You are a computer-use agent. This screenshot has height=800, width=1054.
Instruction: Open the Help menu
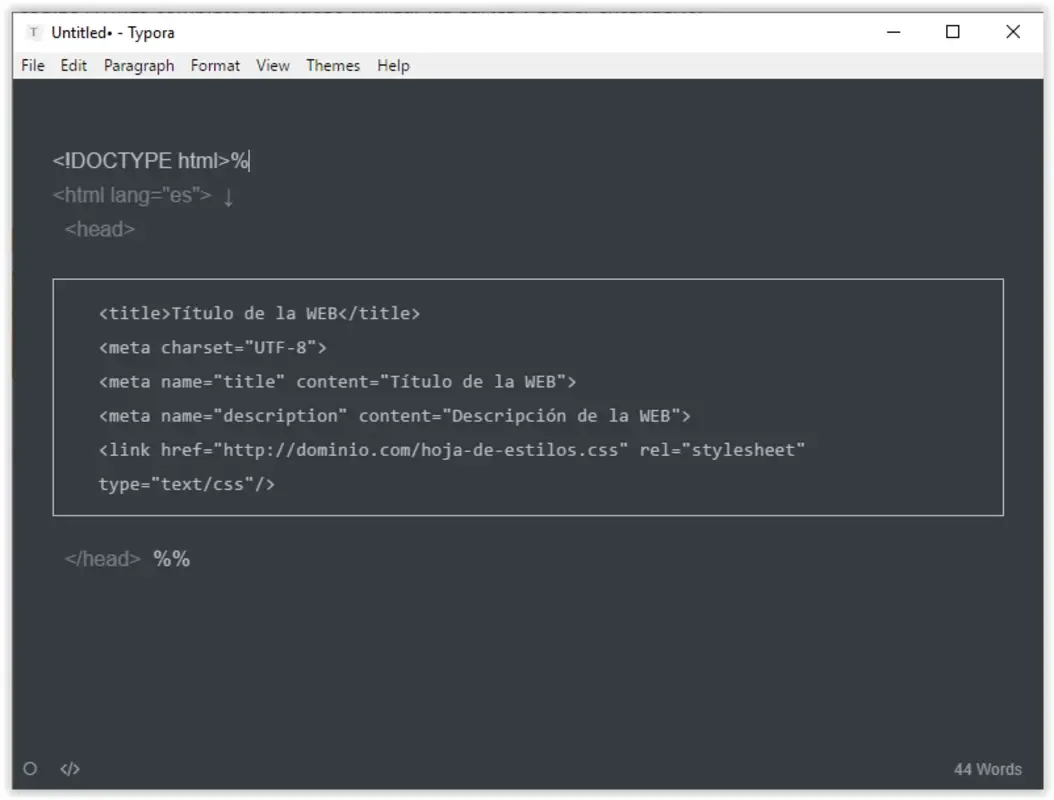pos(393,65)
